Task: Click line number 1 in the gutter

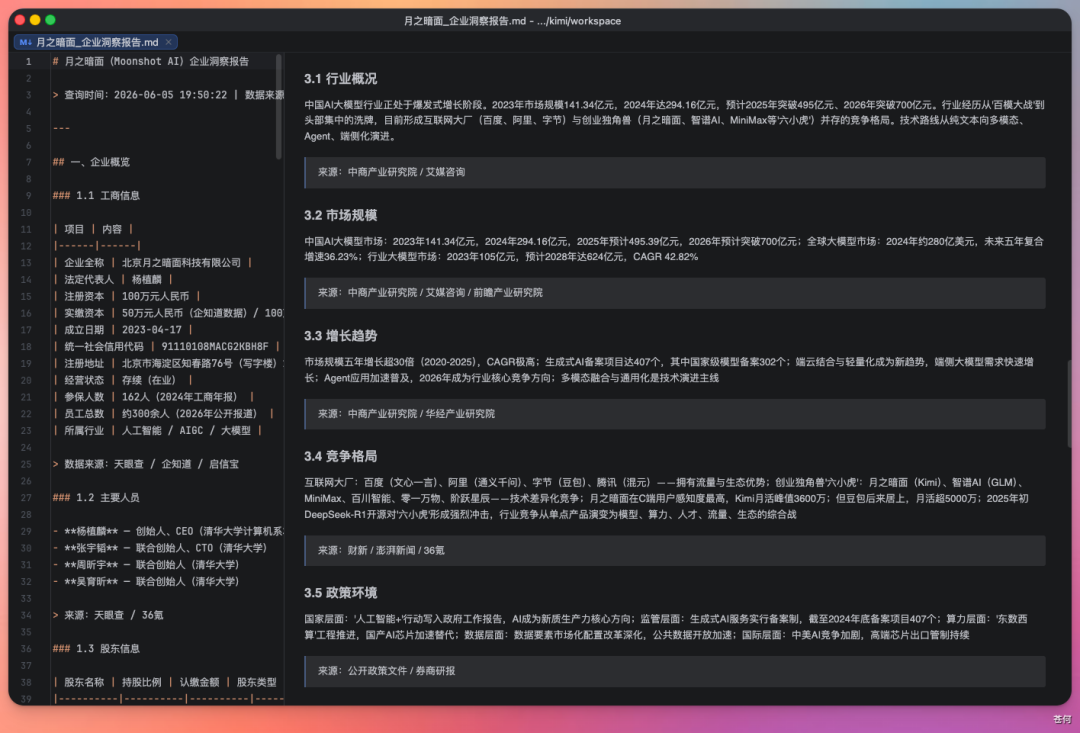Action: coord(28,61)
